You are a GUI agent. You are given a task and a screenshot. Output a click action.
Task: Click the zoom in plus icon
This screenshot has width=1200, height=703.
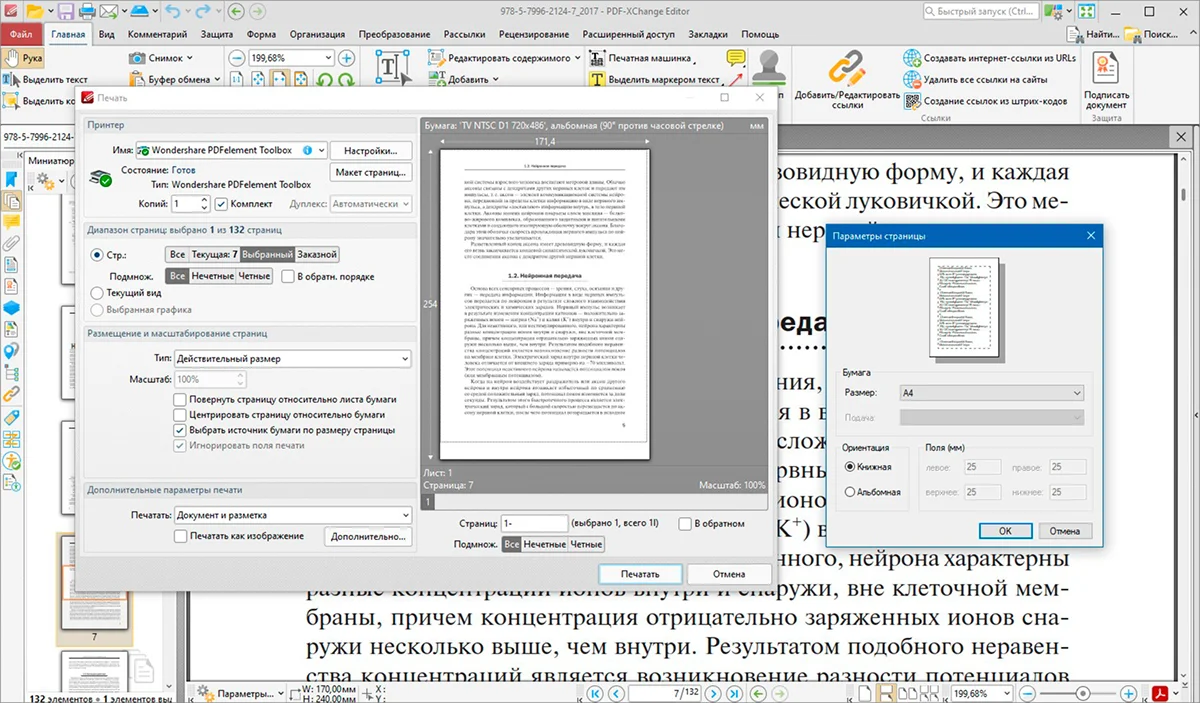coord(347,58)
